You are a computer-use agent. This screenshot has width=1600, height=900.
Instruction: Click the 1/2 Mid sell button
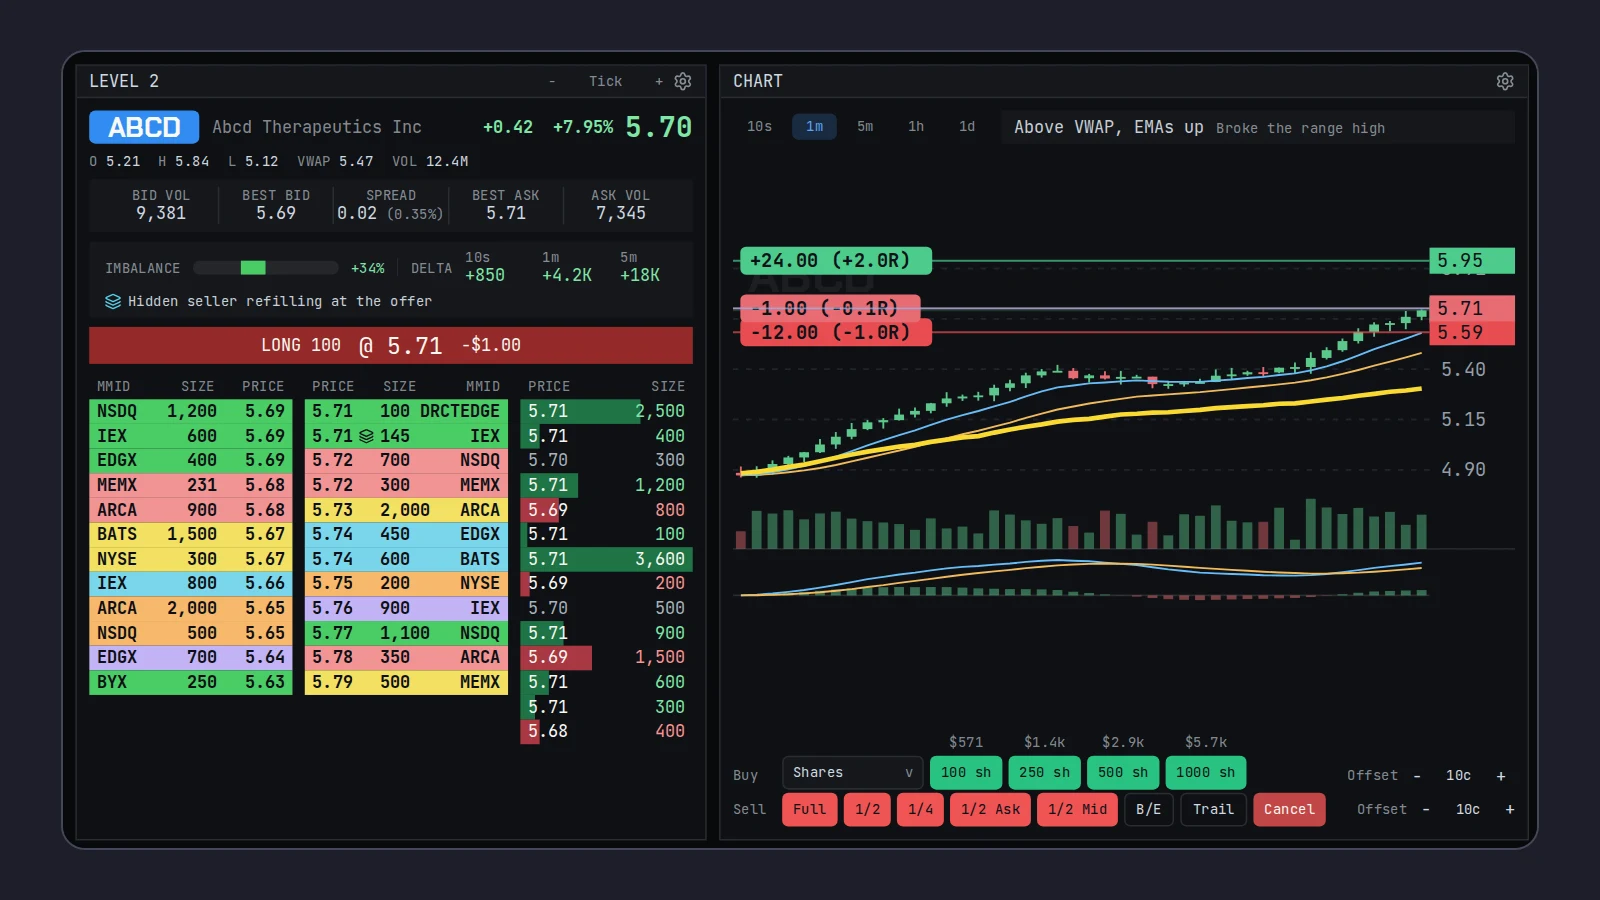[1078, 809]
